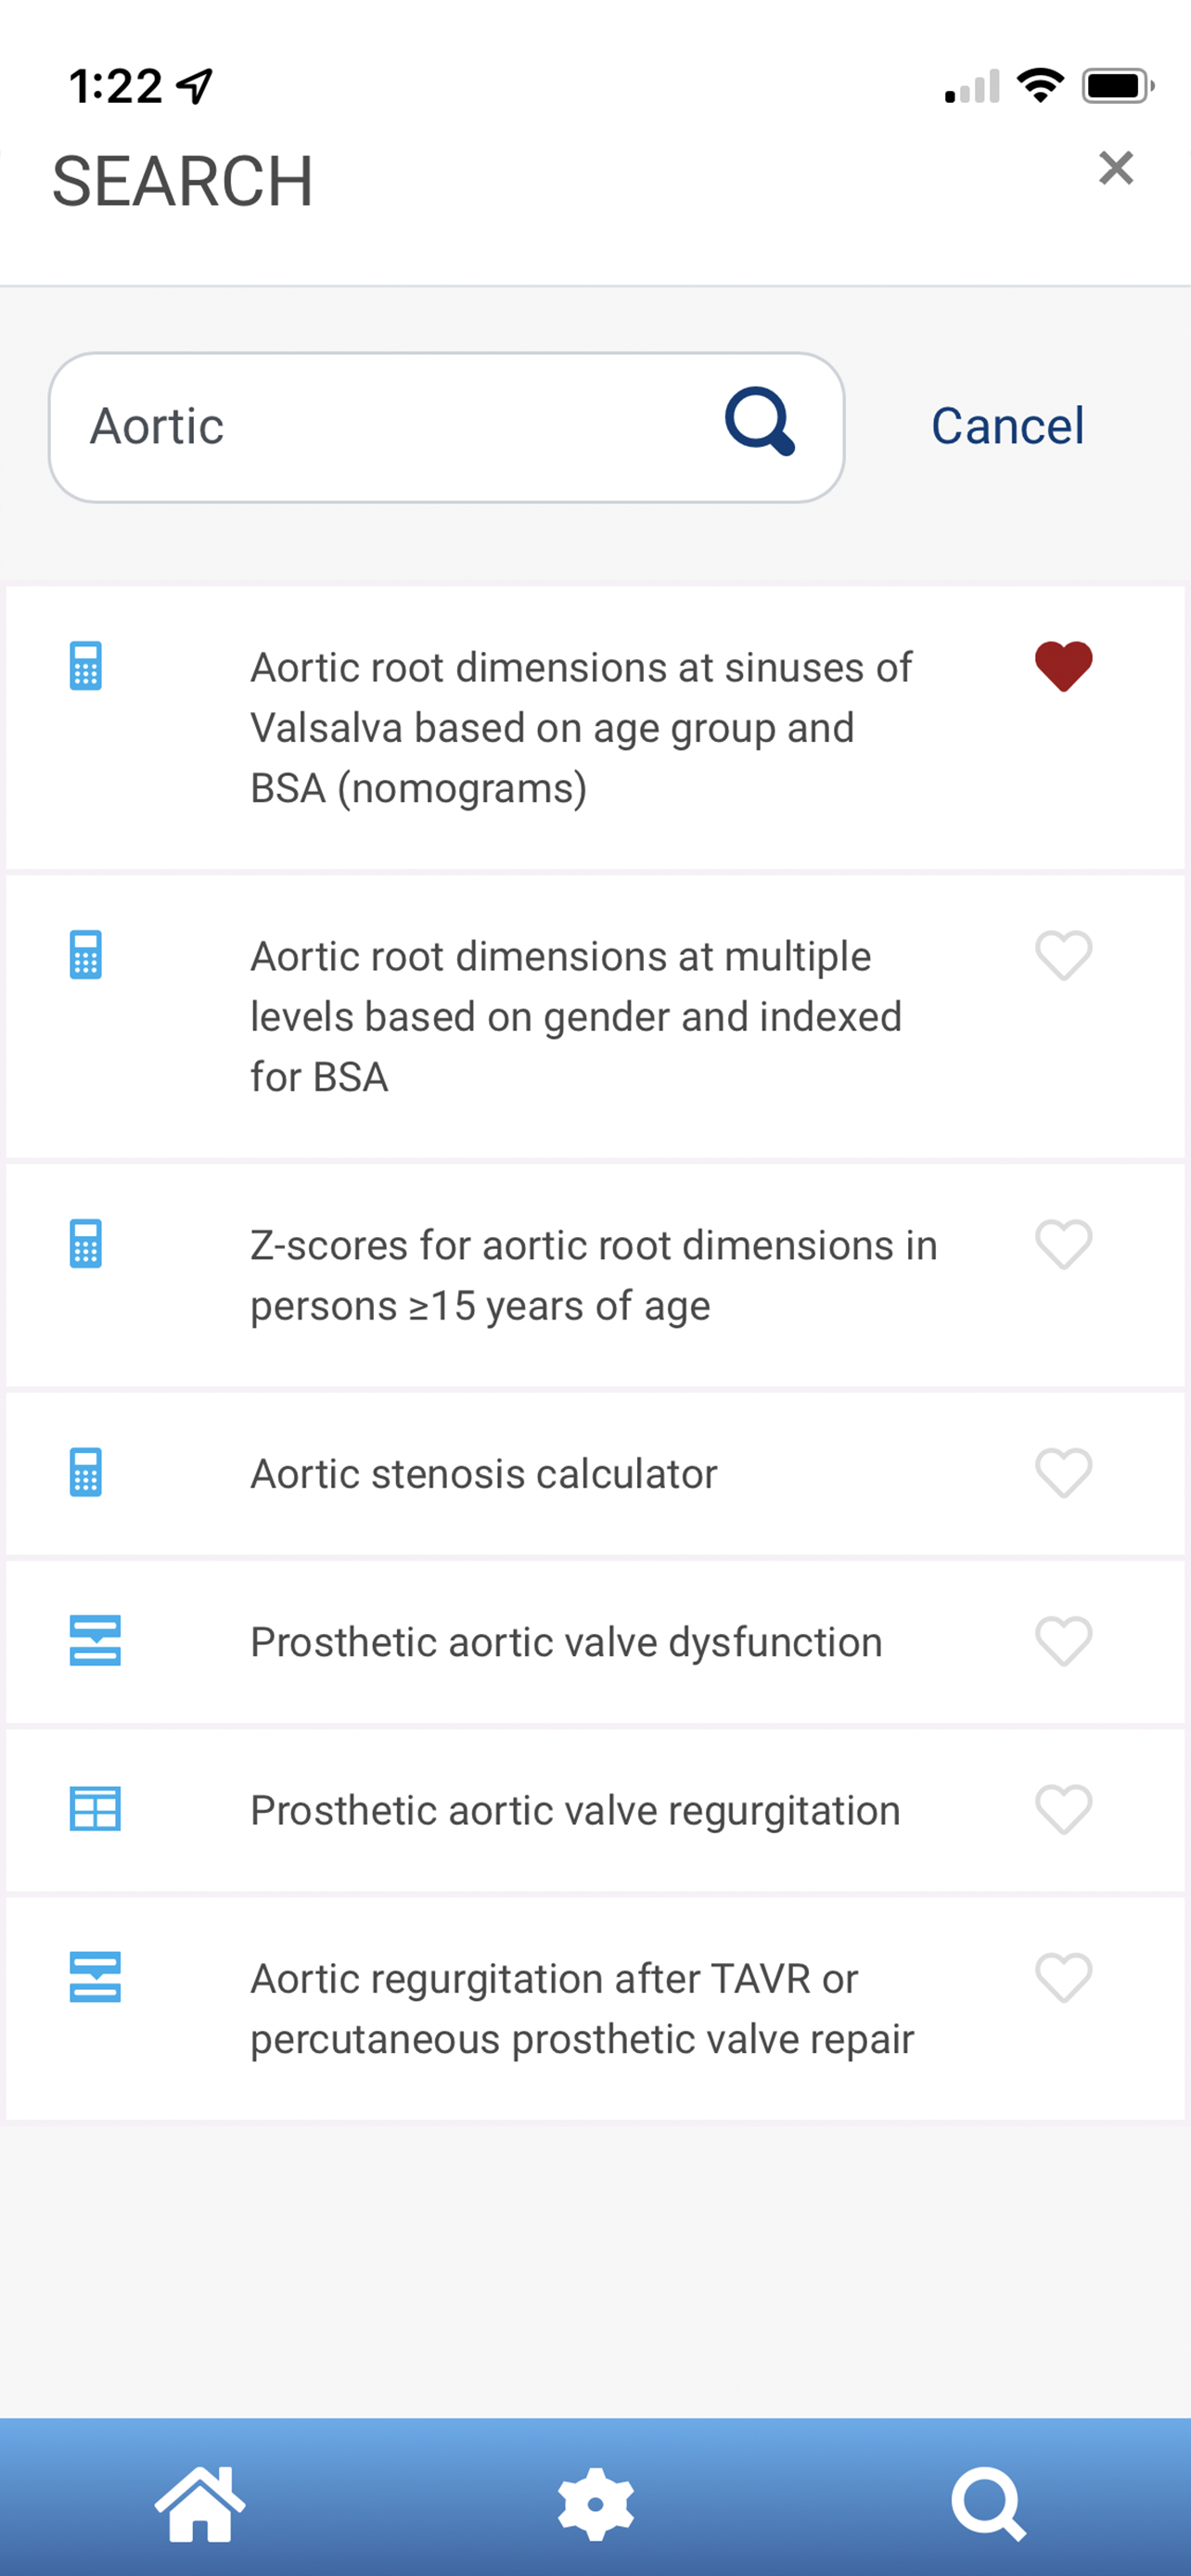Favorite the Aortic stenosis calculator heart
The image size is (1191, 2576).
pos(1063,1473)
